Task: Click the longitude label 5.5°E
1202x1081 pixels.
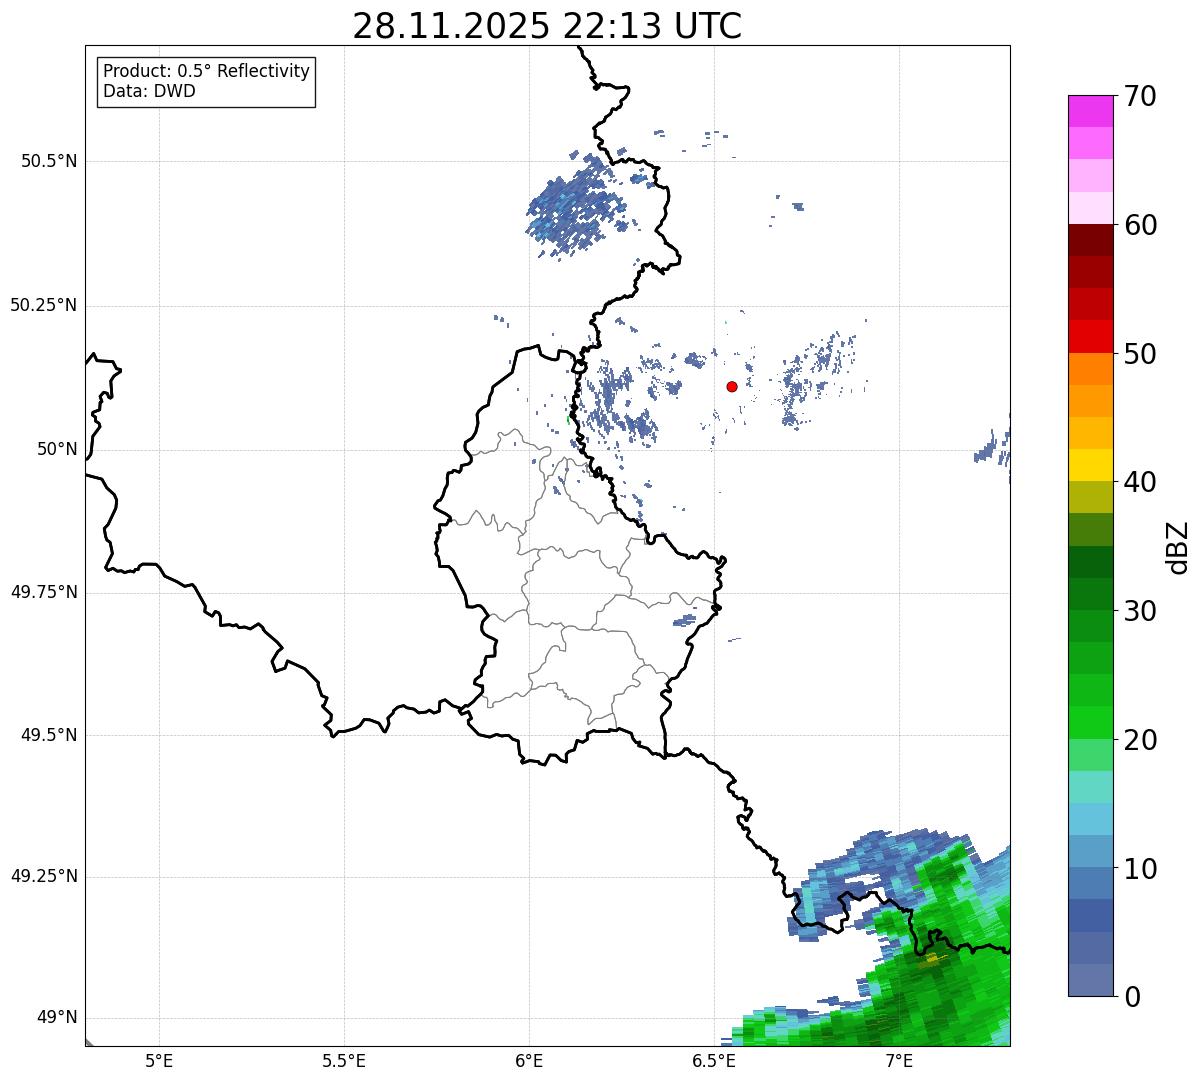Action: (344, 1061)
